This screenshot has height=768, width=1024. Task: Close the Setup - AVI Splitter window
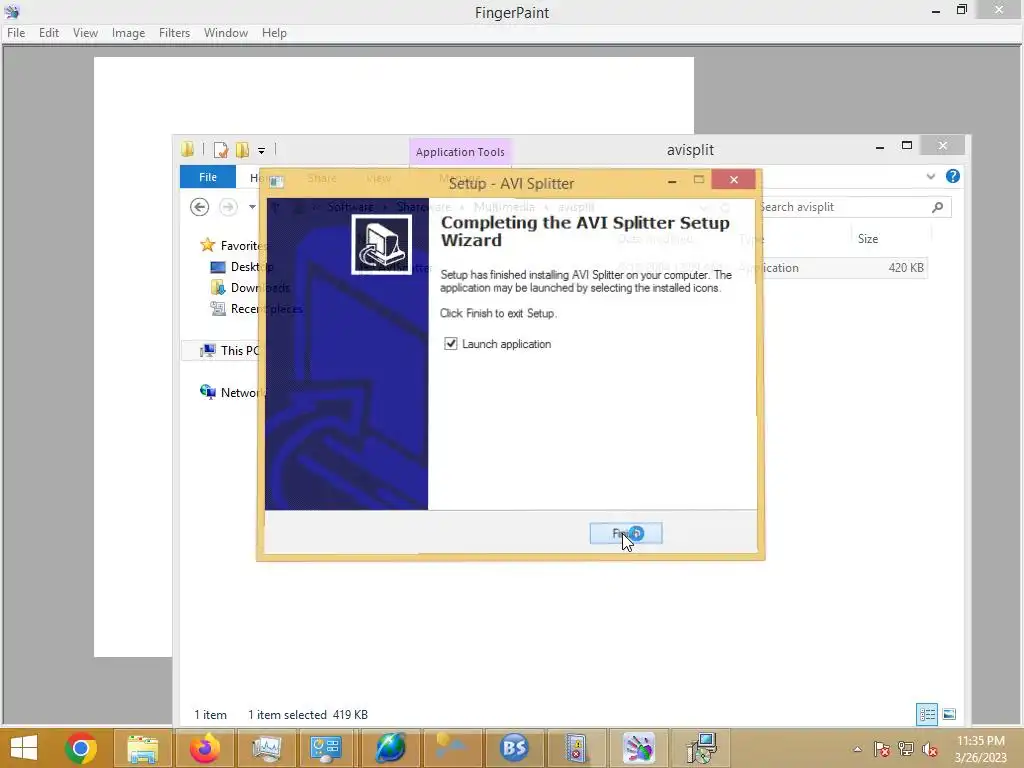[733, 180]
